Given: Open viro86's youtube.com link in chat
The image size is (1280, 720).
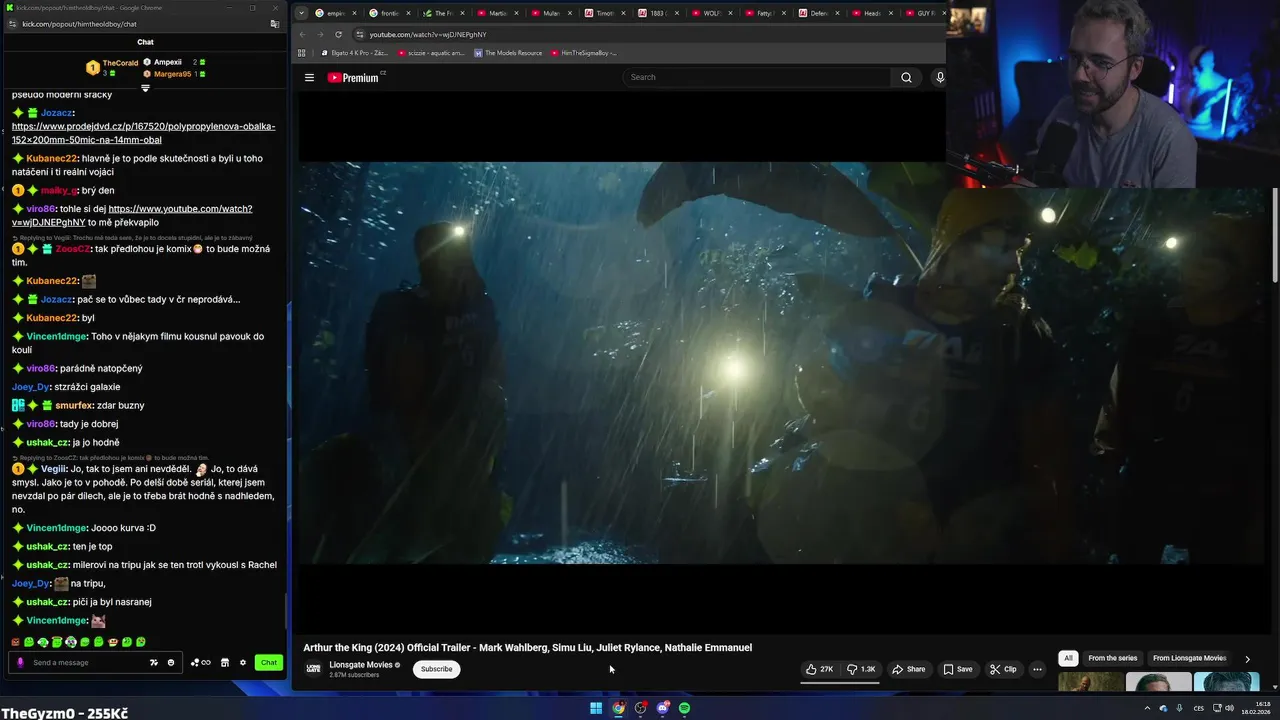Looking at the screenshot, I should [132, 215].
